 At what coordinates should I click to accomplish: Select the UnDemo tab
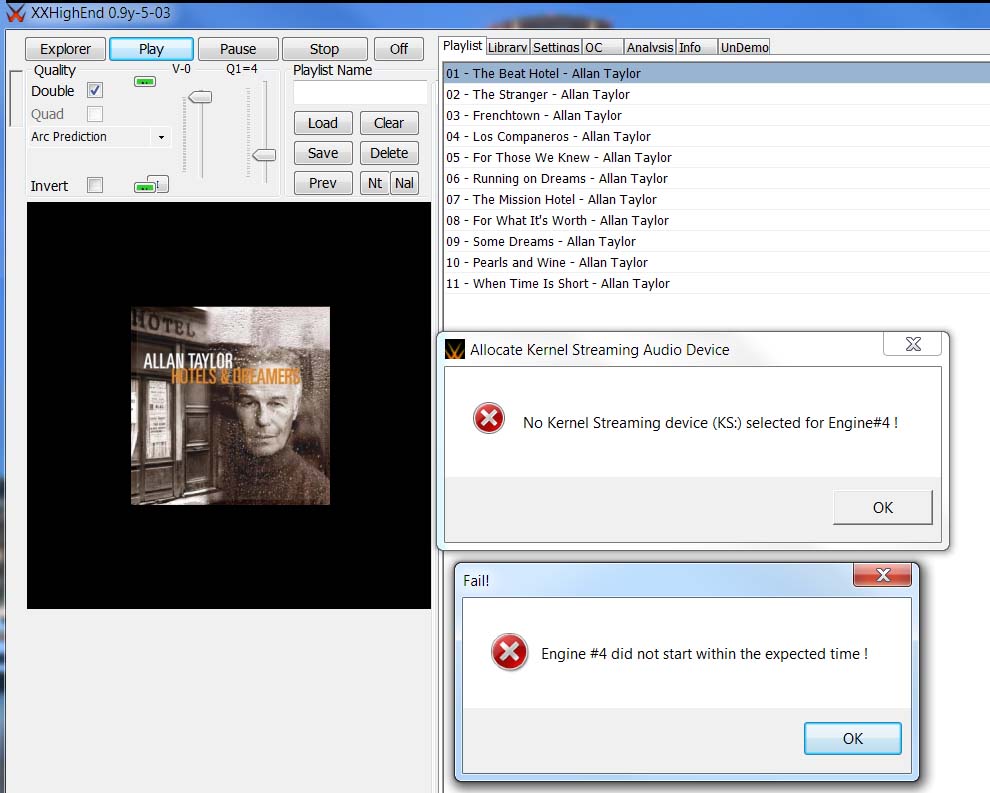[x=744, y=47]
